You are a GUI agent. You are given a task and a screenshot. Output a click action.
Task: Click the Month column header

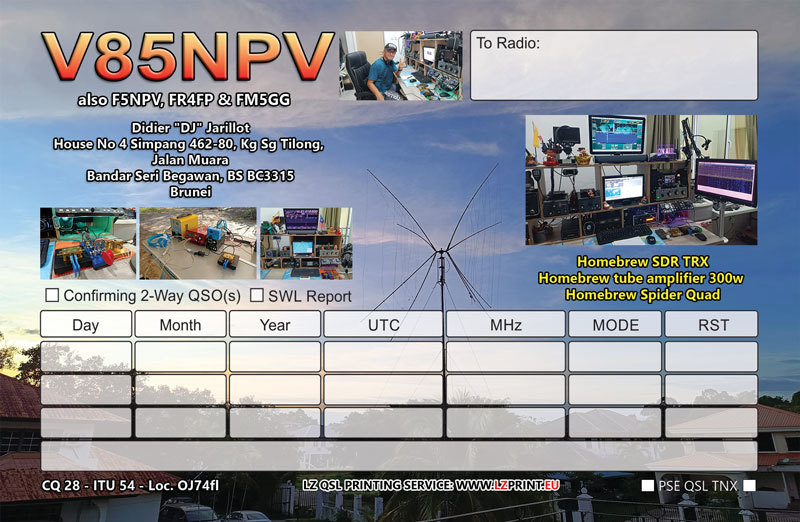click(x=180, y=324)
